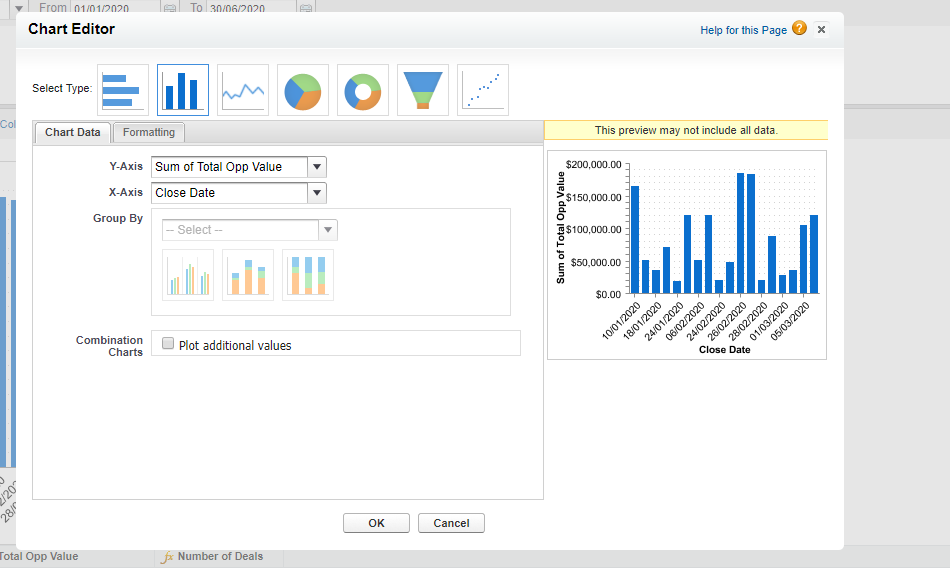This screenshot has width=950, height=568.
Task: Select side-by-side grouped column layout
Action: (188, 275)
